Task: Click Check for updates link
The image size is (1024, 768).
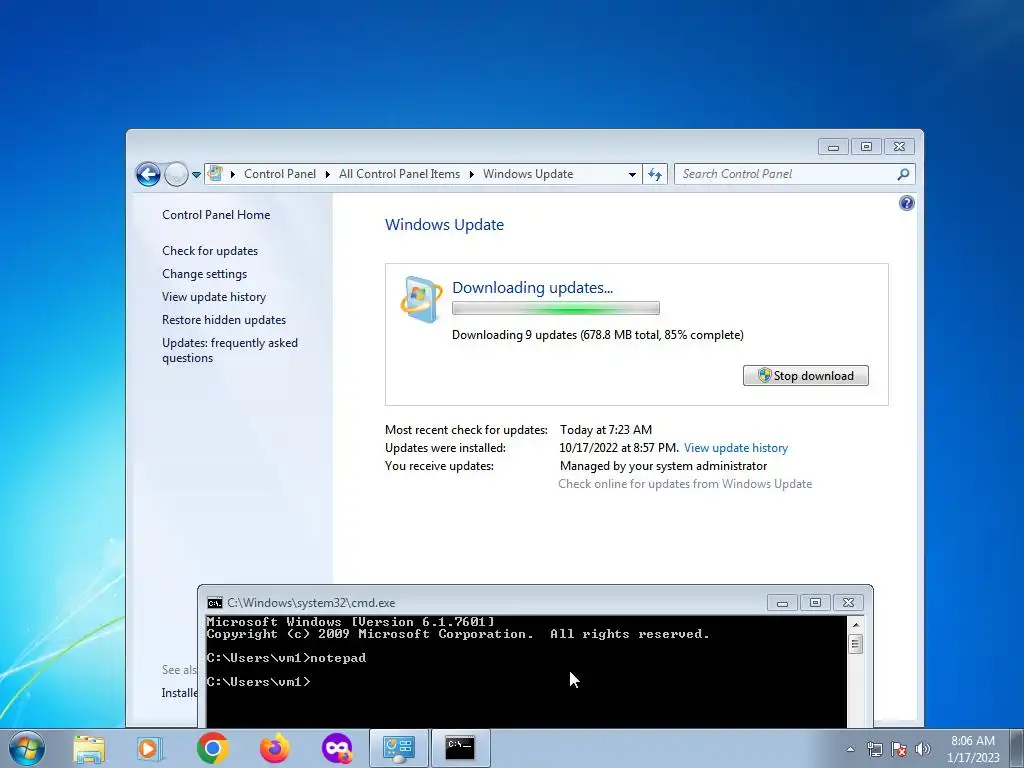Action: (x=210, y=251)
